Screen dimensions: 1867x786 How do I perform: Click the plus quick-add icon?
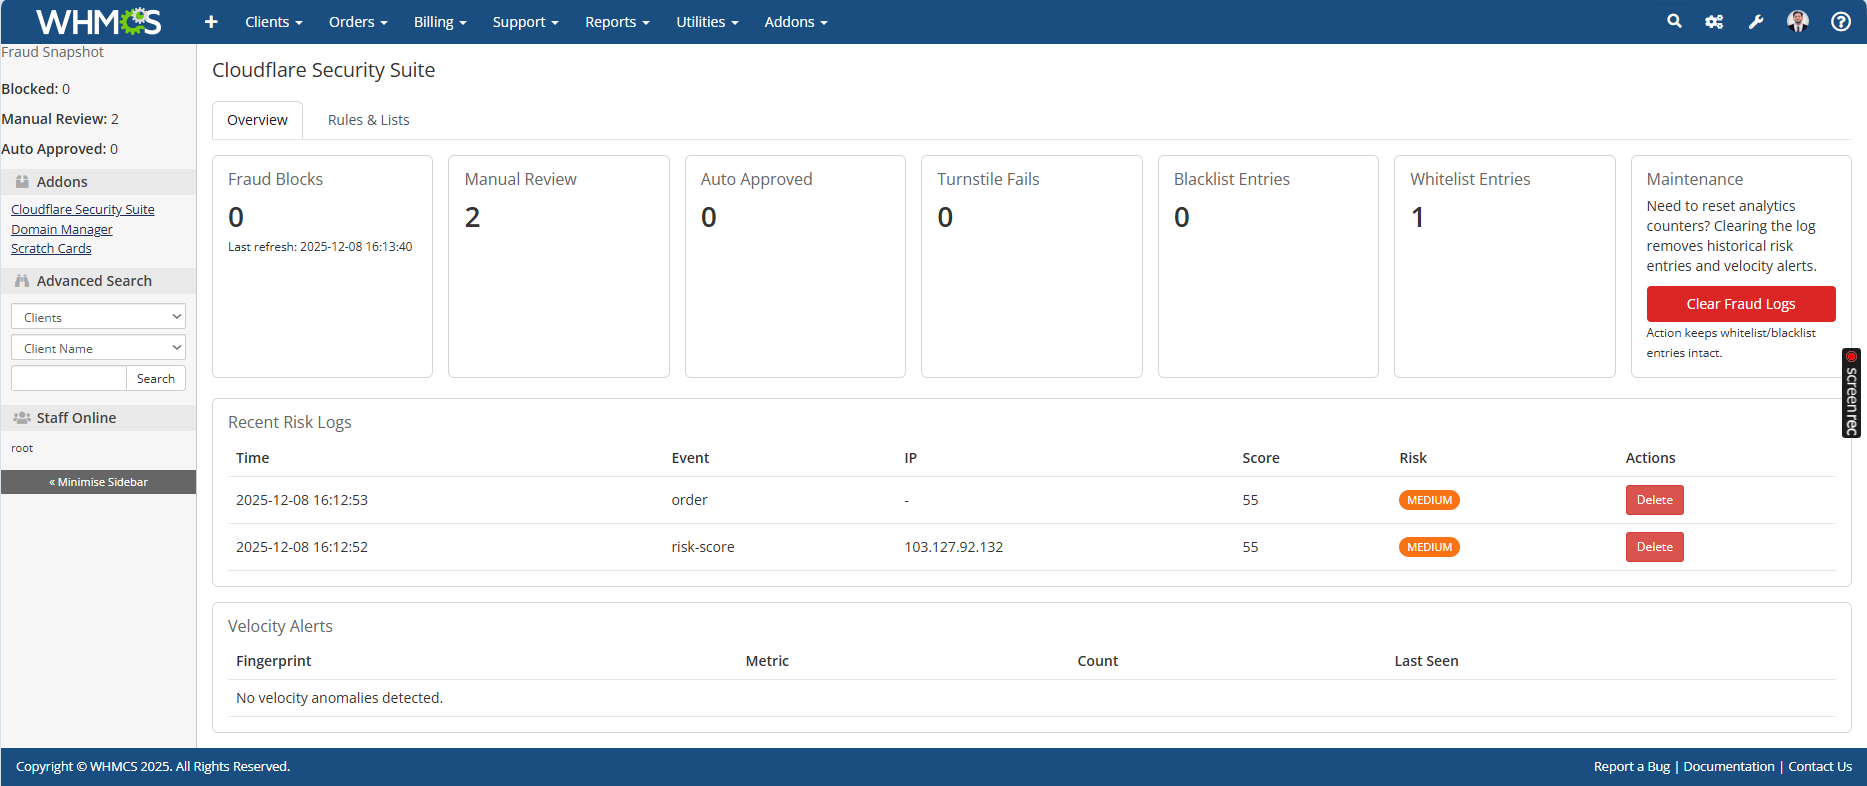[x=211, y=22]
